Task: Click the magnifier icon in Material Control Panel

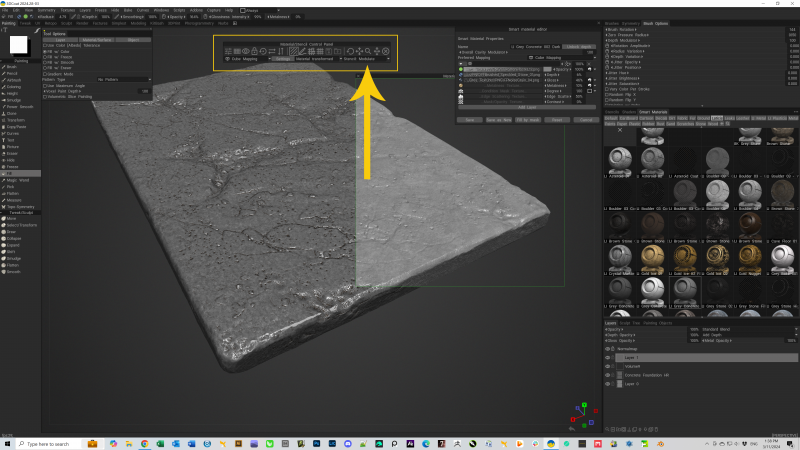Action: pos(367,50)
